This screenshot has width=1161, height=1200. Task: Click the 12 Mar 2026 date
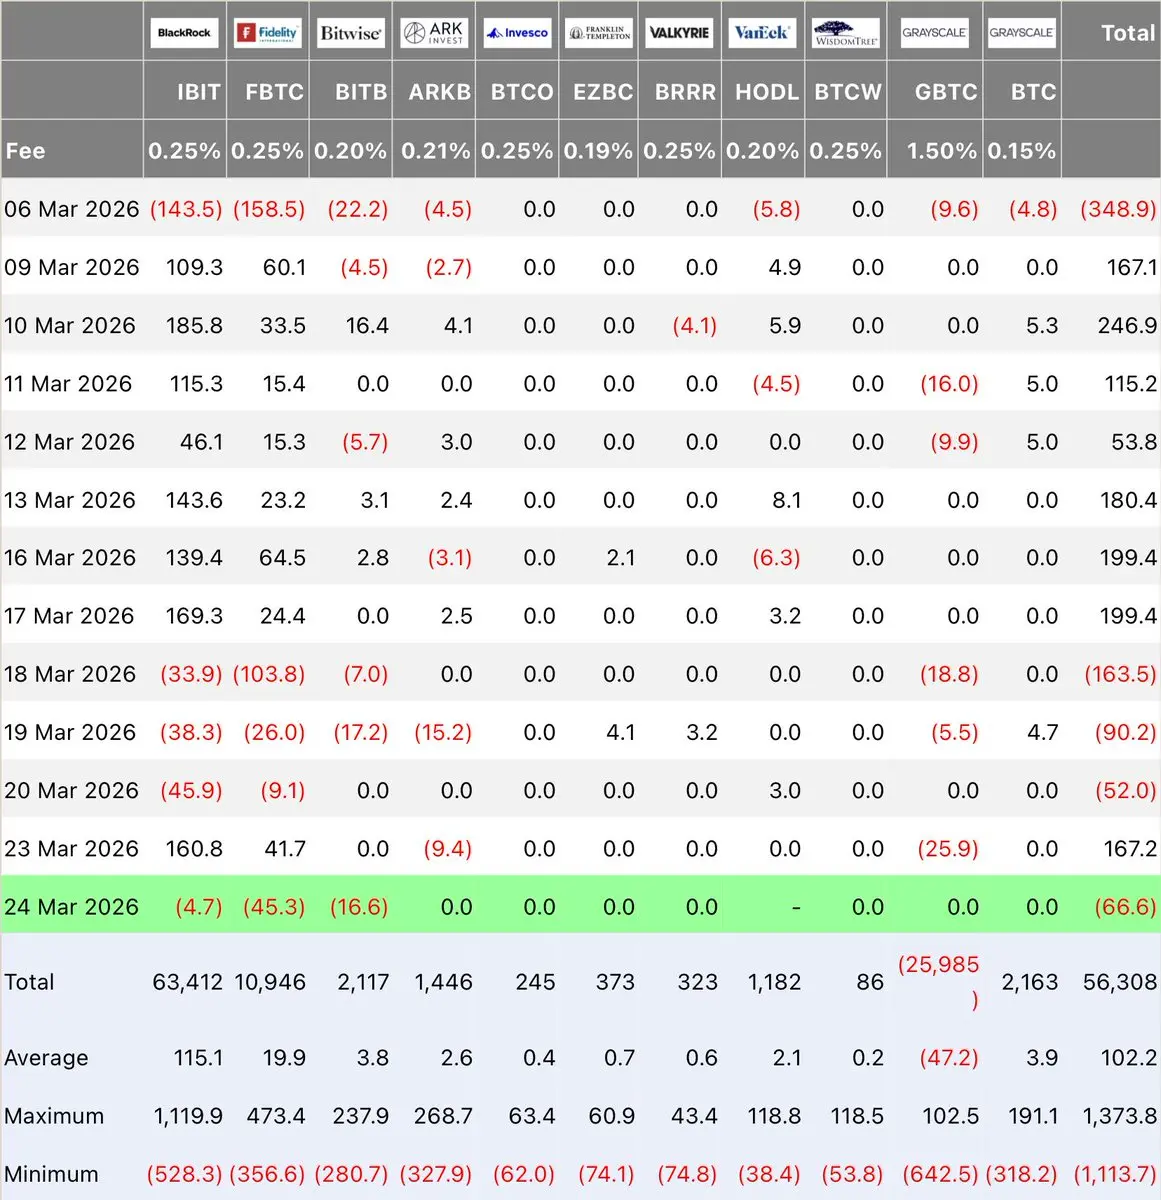pos(69,441)
